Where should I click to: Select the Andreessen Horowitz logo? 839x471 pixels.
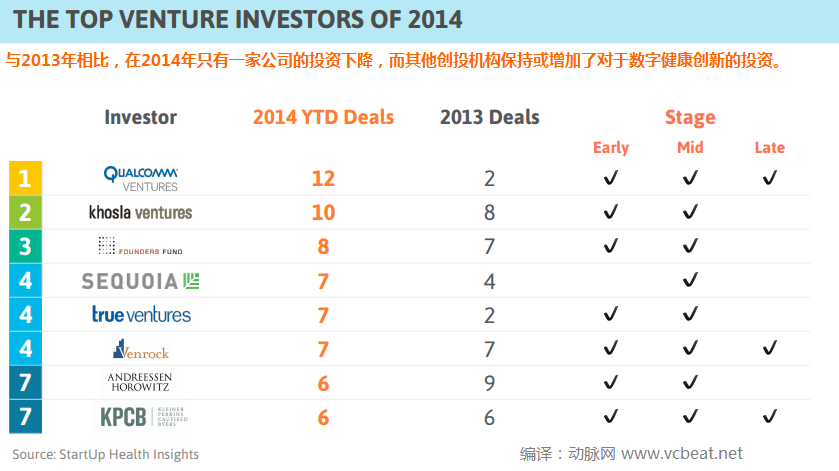coord(141,383)
